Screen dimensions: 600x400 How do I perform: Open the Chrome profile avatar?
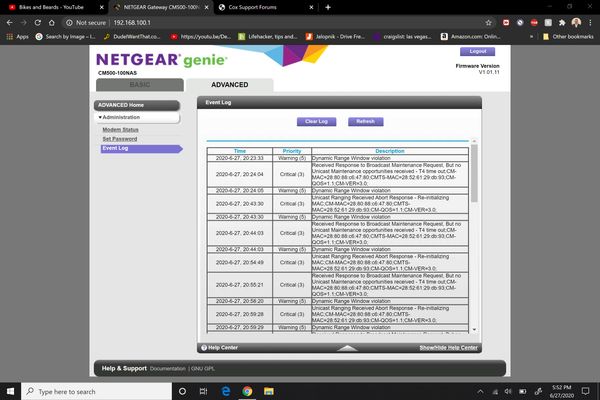click(576, 23)
